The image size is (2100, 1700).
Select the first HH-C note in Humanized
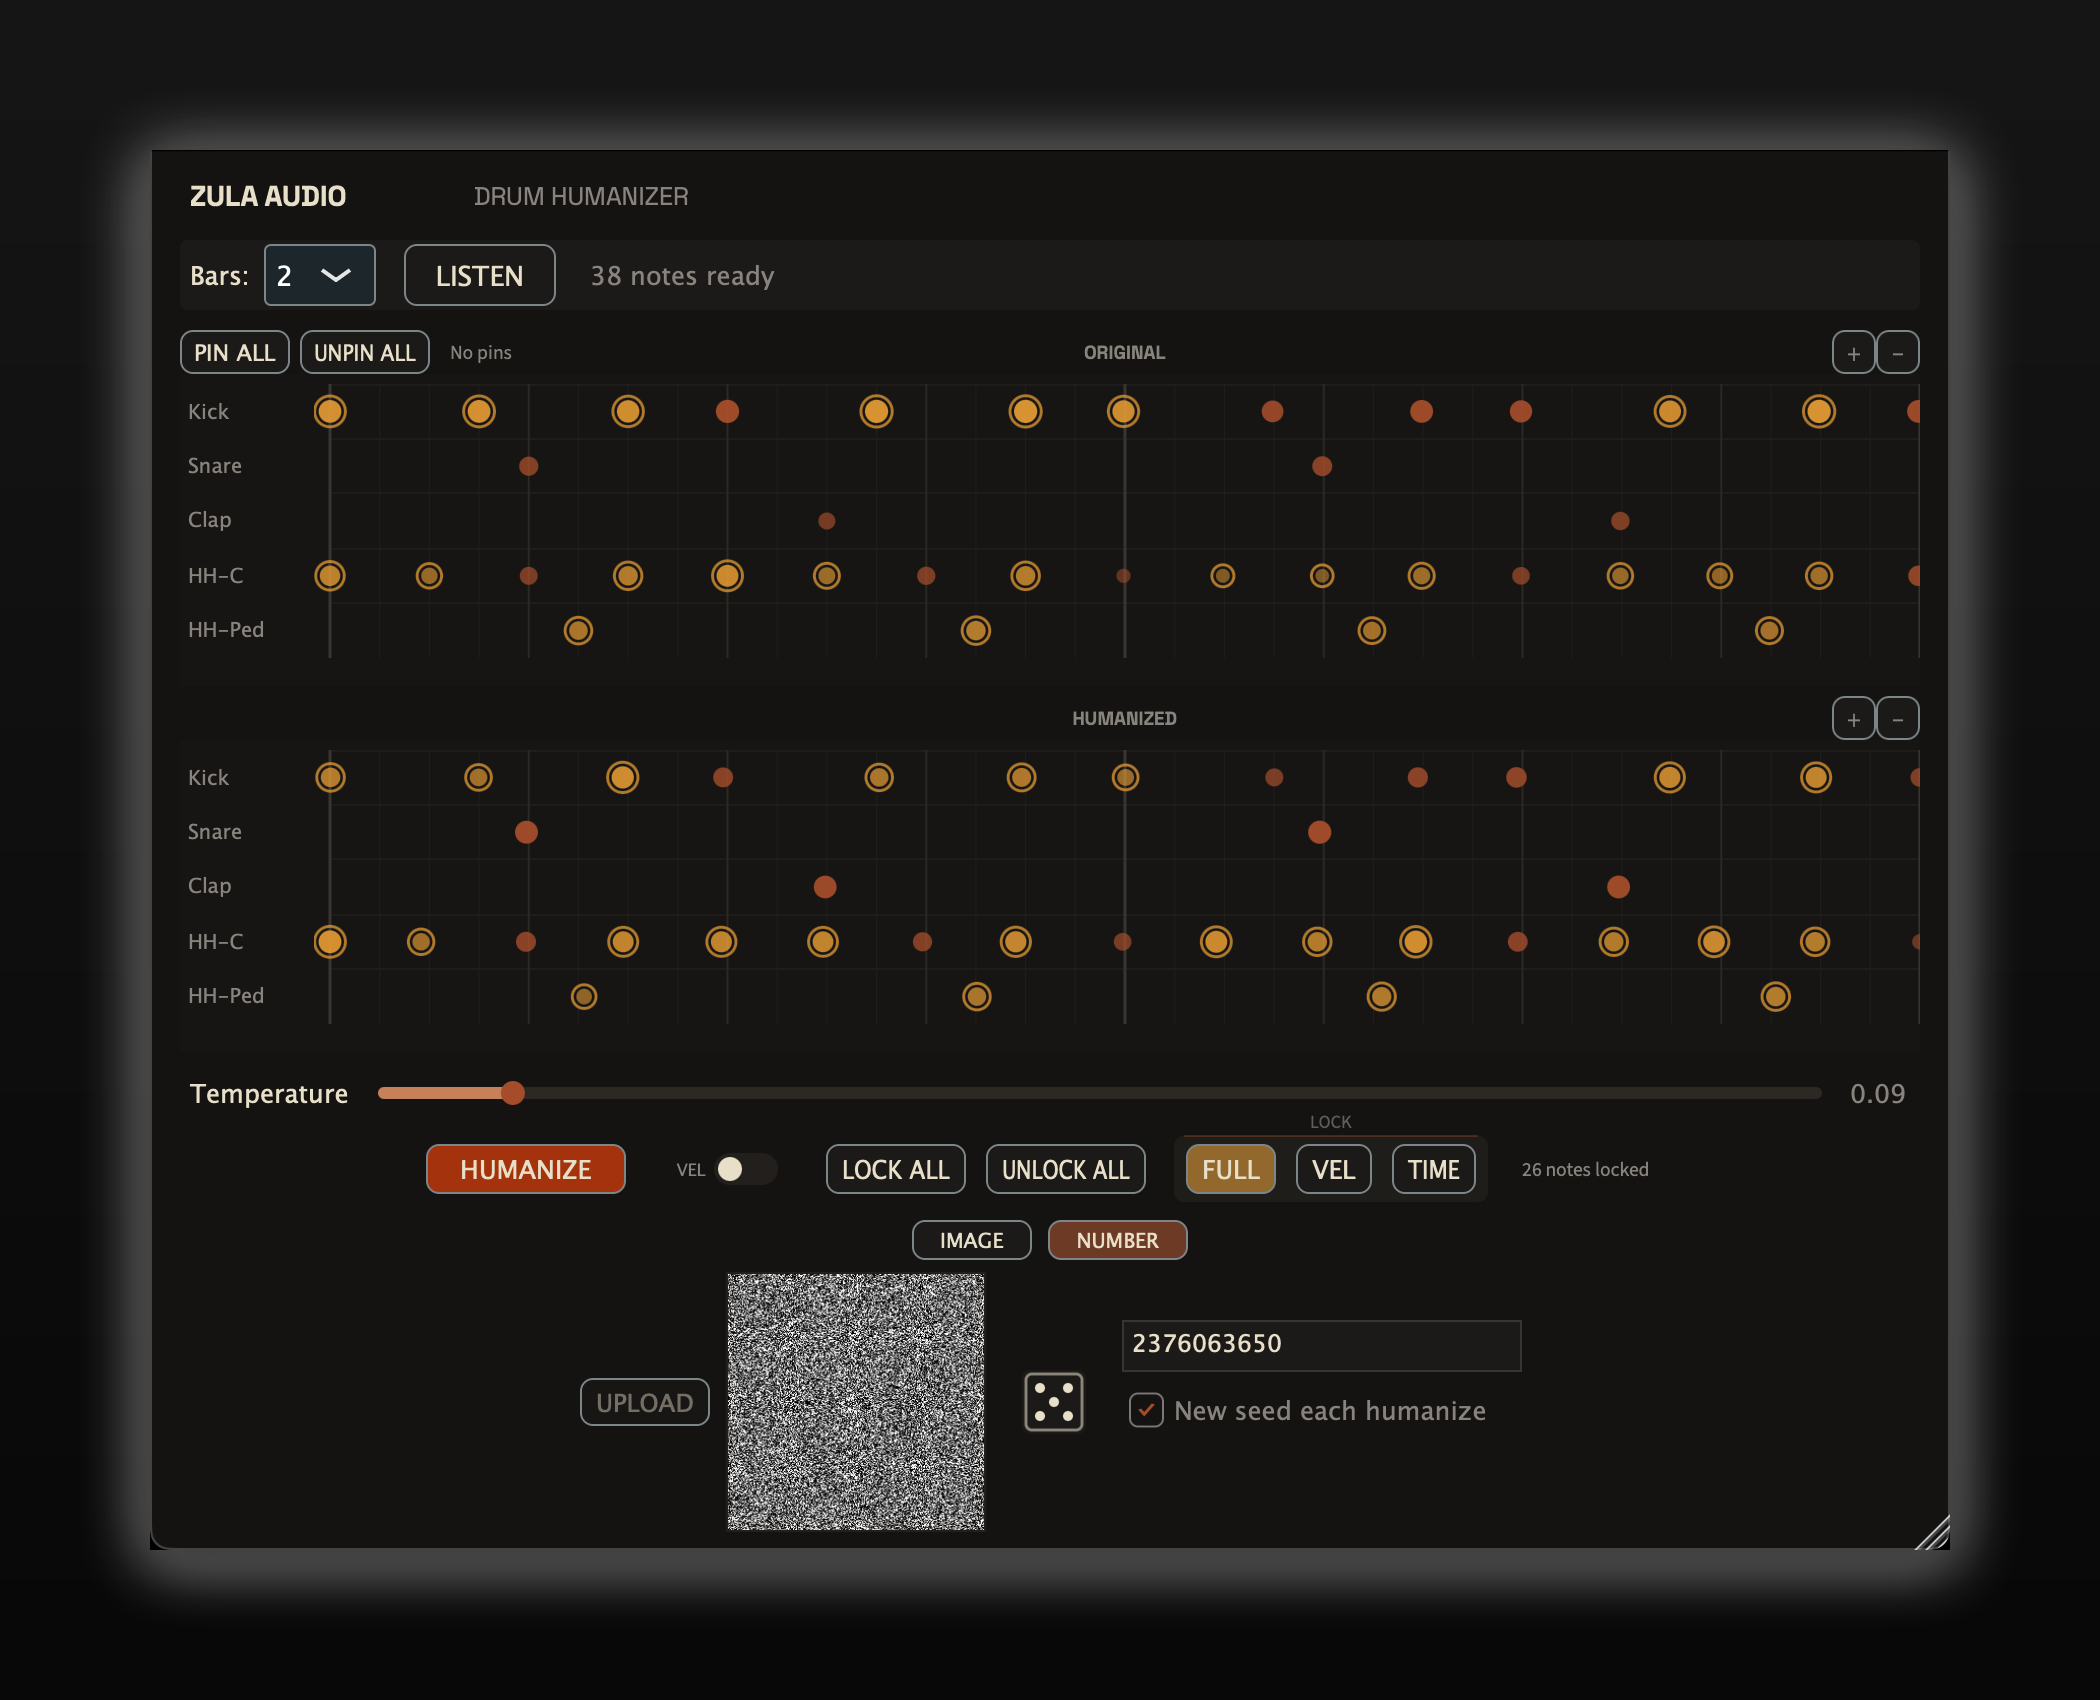click(330, 942)
